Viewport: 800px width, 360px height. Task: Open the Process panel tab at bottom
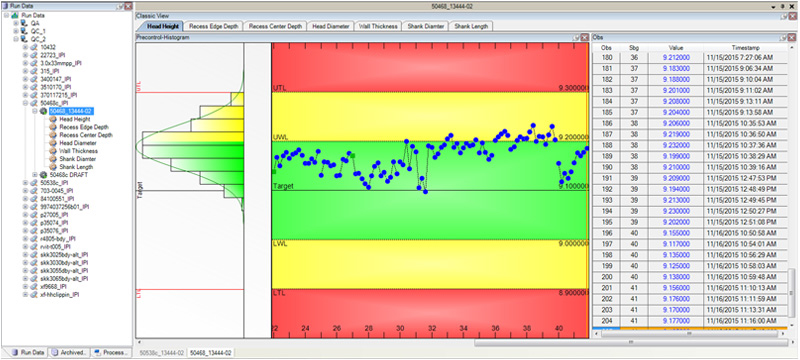tap(112, 352)
